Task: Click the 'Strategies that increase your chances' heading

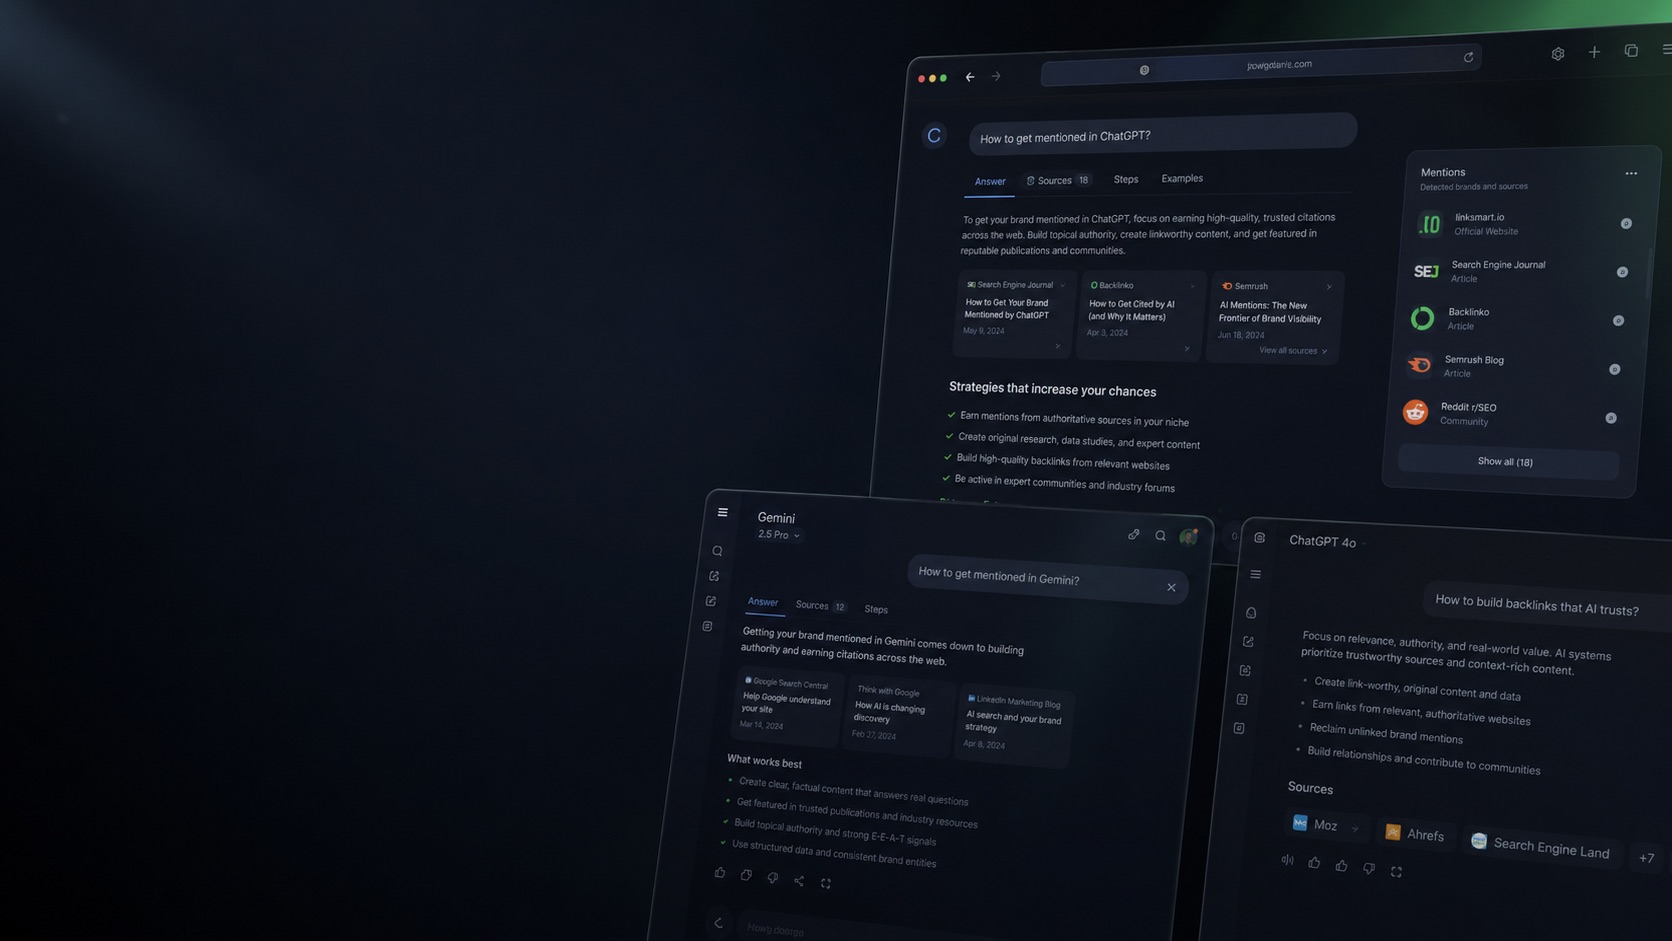Action: click(1053, 389)
